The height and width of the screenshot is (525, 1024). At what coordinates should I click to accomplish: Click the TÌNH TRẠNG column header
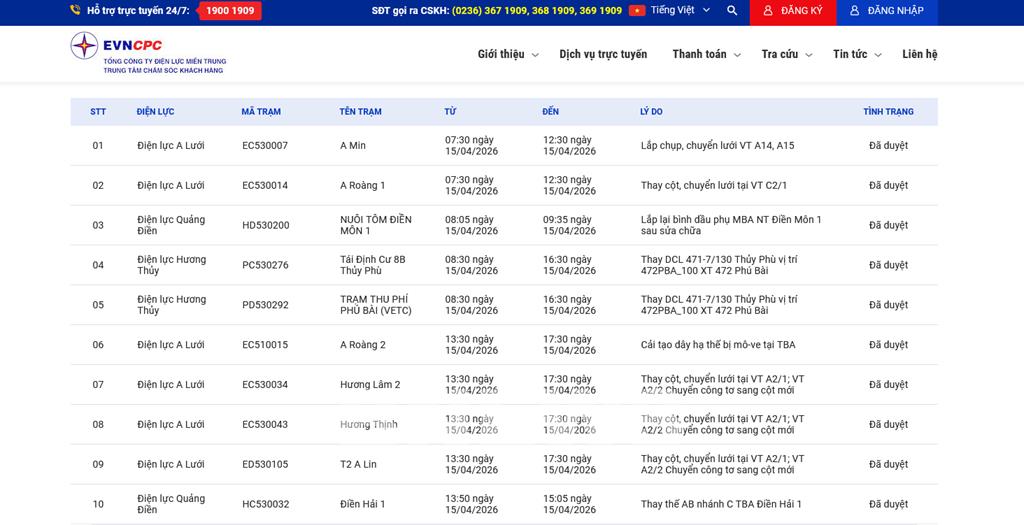888,112
